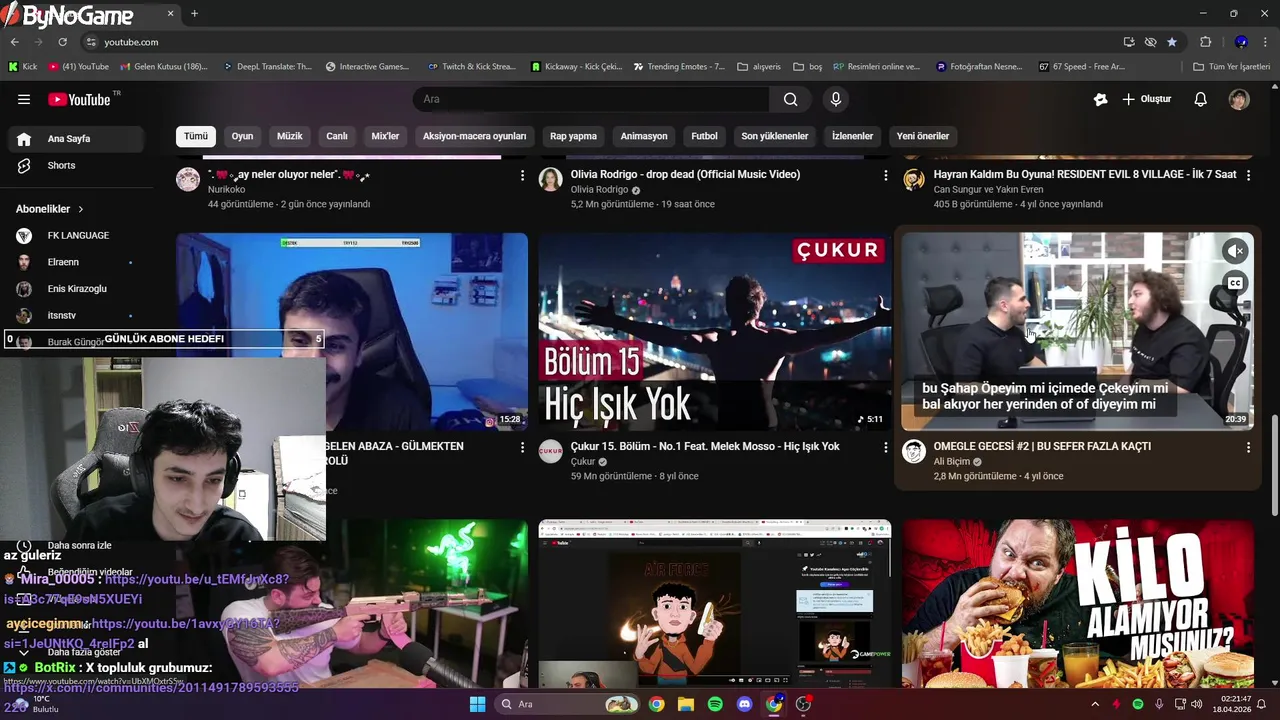Focus the YouTube Ara search box
This screenshot has height=720, width=1280.
tap(591, 99)
